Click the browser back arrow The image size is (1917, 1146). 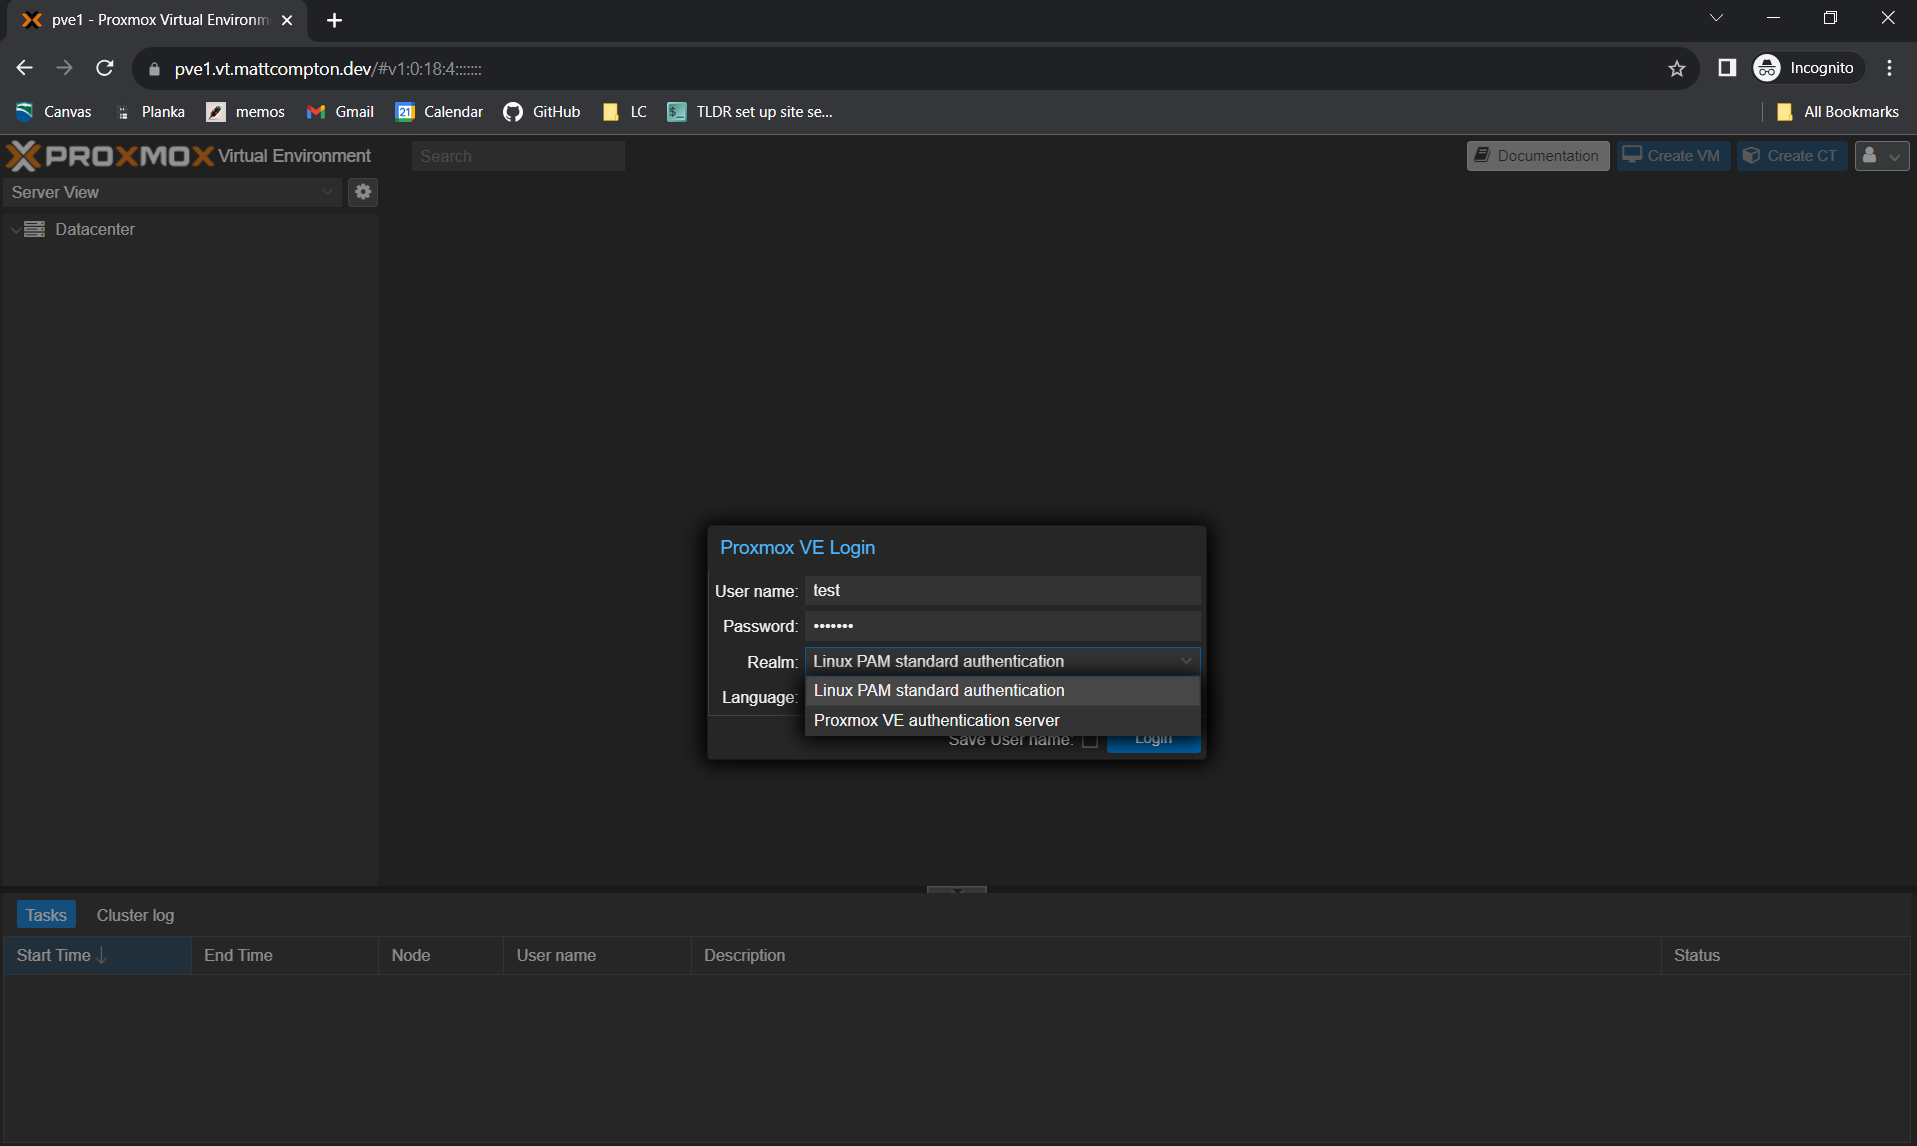tap(25, 68)
